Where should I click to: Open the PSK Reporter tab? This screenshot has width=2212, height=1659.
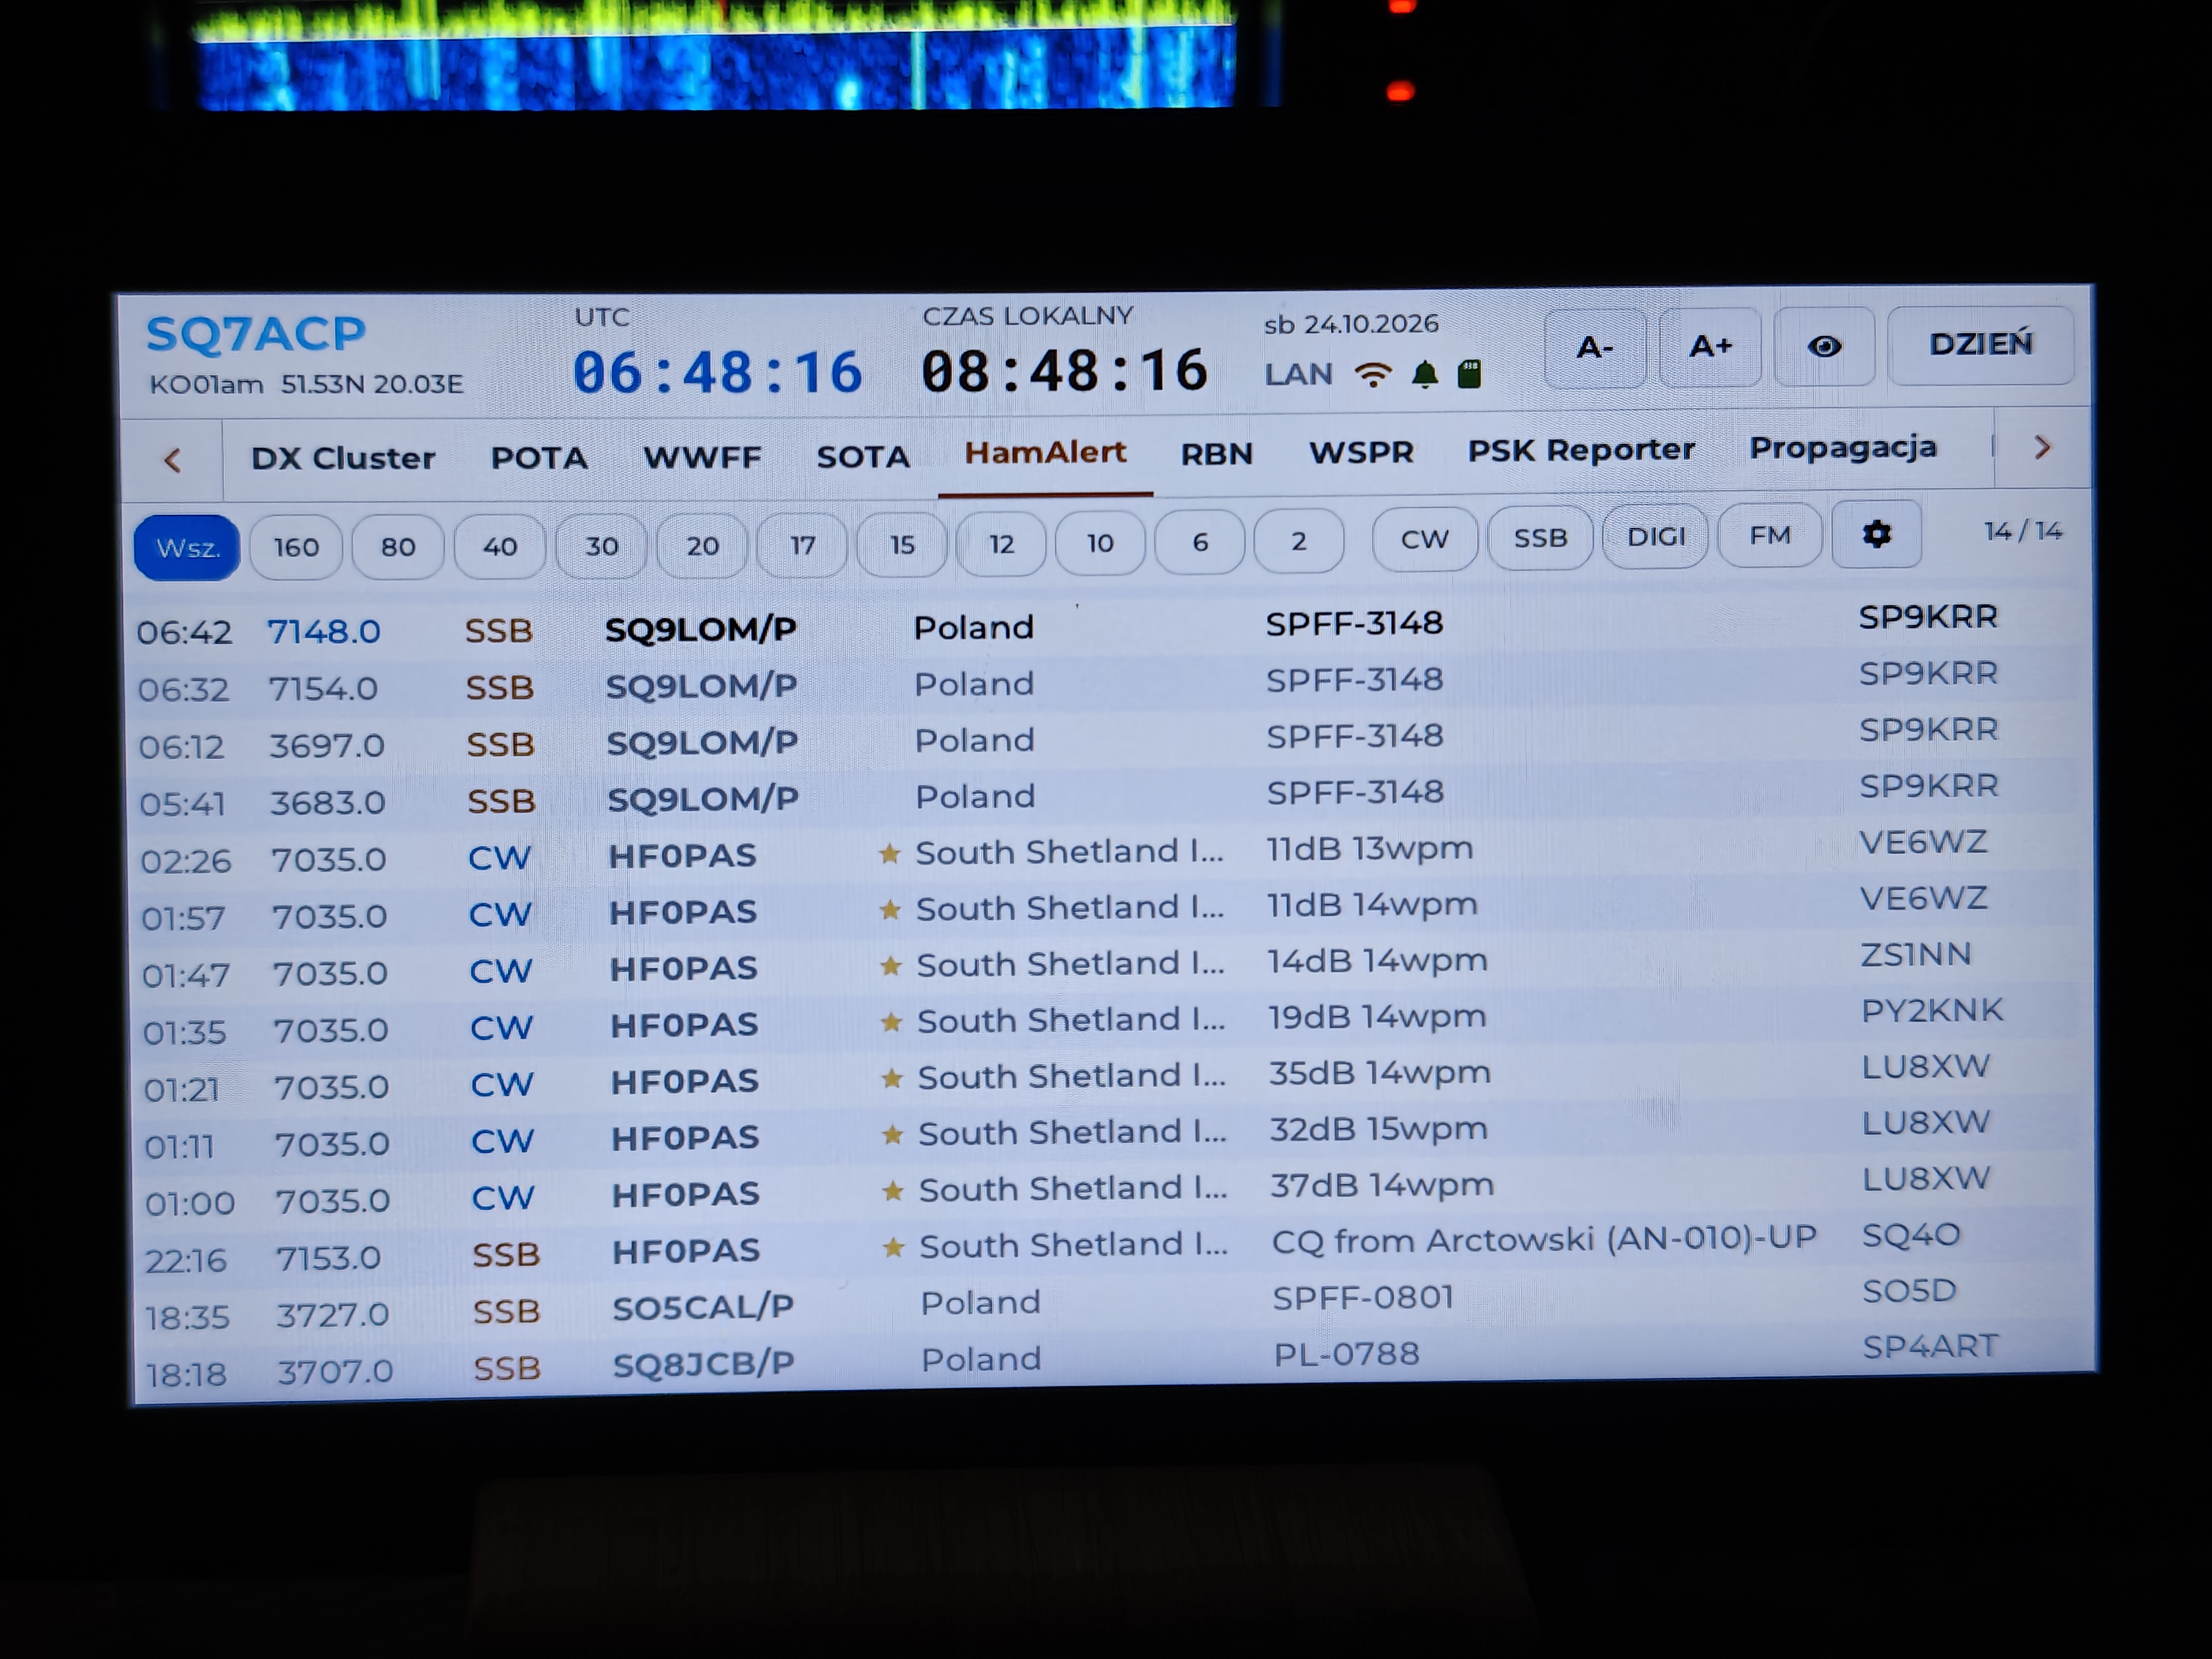[x=1581, y=450]
